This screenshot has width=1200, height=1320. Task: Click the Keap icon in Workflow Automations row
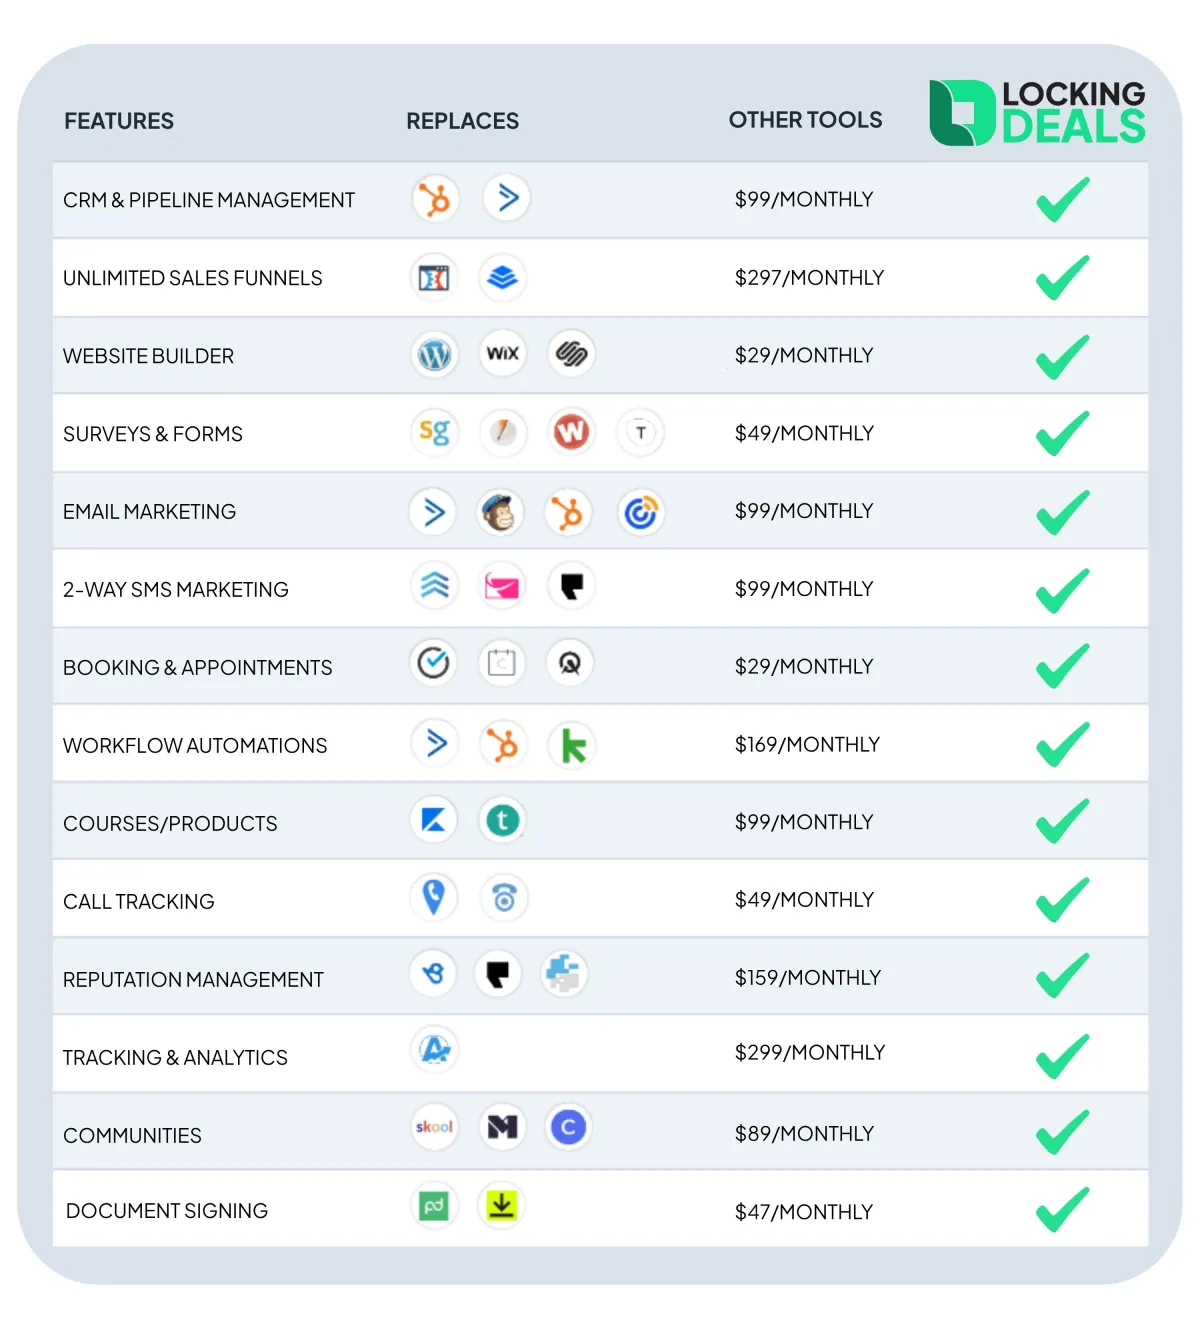pos(572,745)
